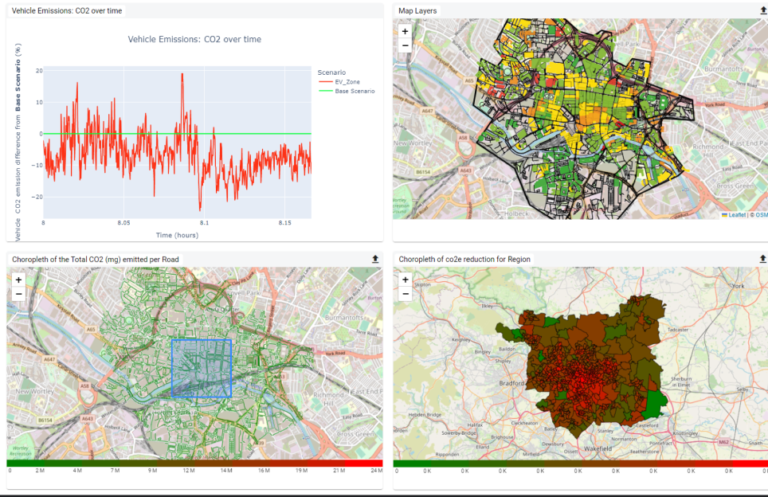Screen dimensions: 768x497
Task: Click the region co2e reduction color scale bar
Action: click(581, 462)
